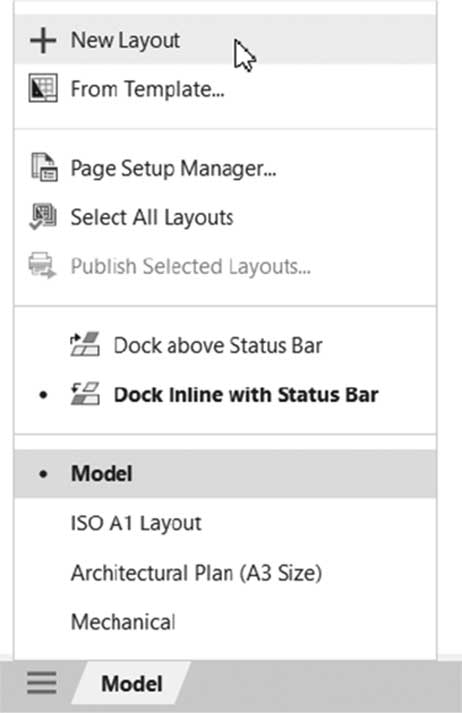Viewport: 462px width, 713px height.
Task: Choose New Layout menu entry
Action: [x=226, y=40]
